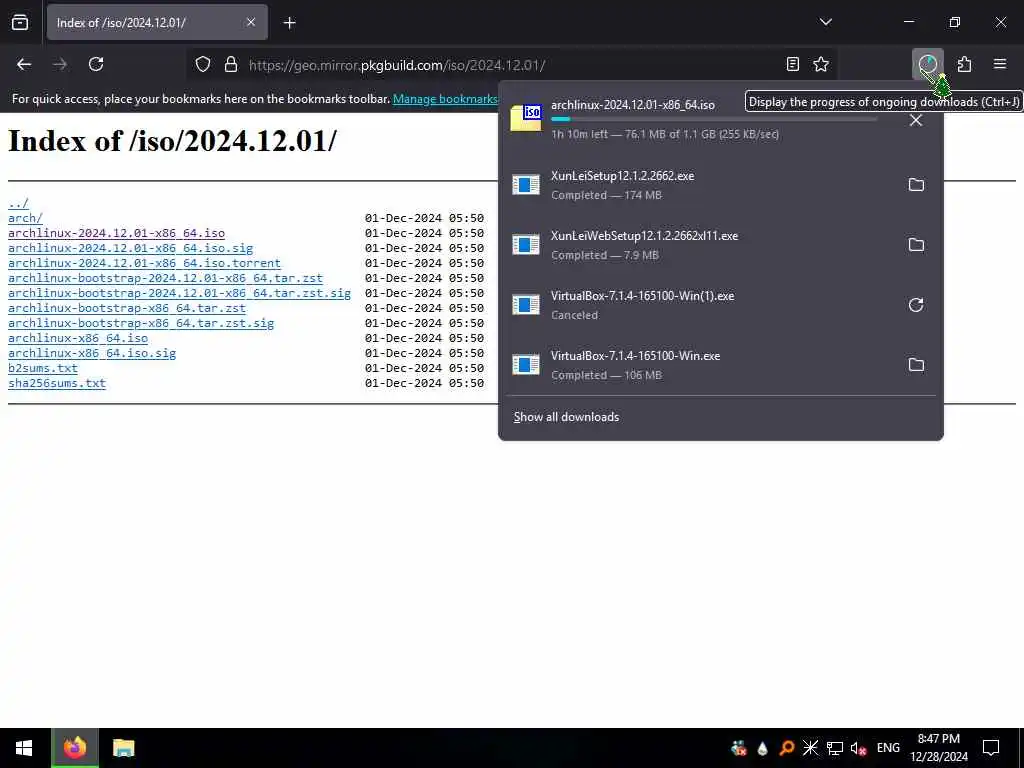
Task: Click VirtualBox-7.1.4-165100-Win.exe file icon
Action: click(526, 365)
